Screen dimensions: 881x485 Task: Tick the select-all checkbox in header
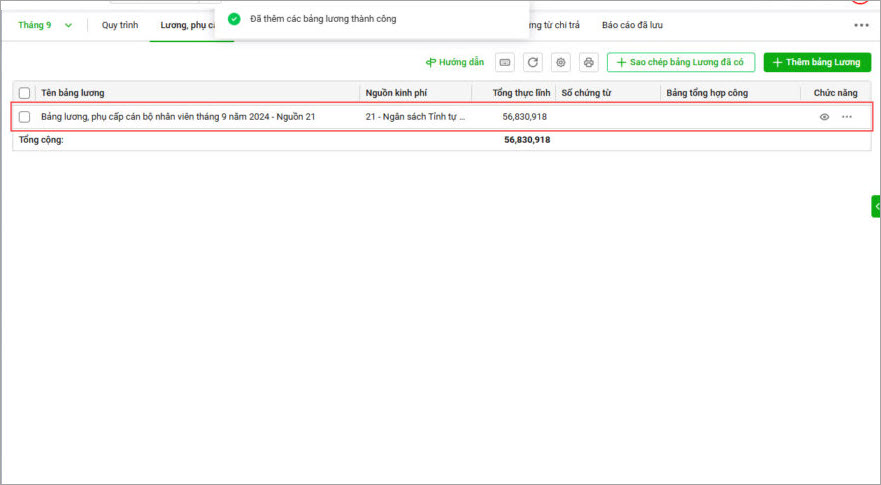tap(24, 93)
